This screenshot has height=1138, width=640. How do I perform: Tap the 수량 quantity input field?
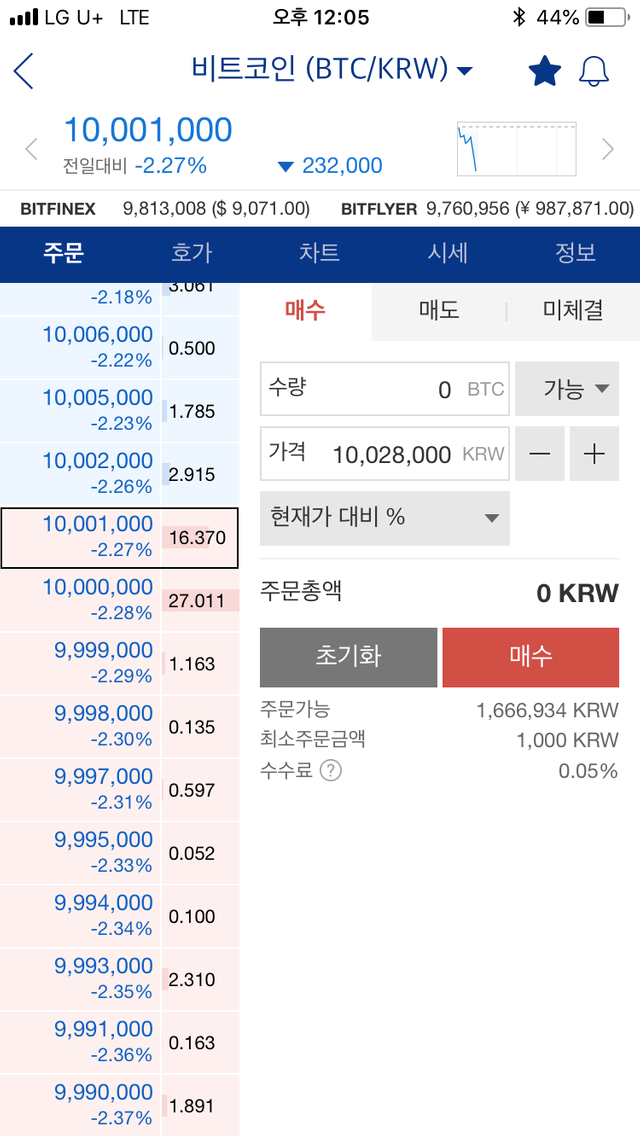coord(384,389)
